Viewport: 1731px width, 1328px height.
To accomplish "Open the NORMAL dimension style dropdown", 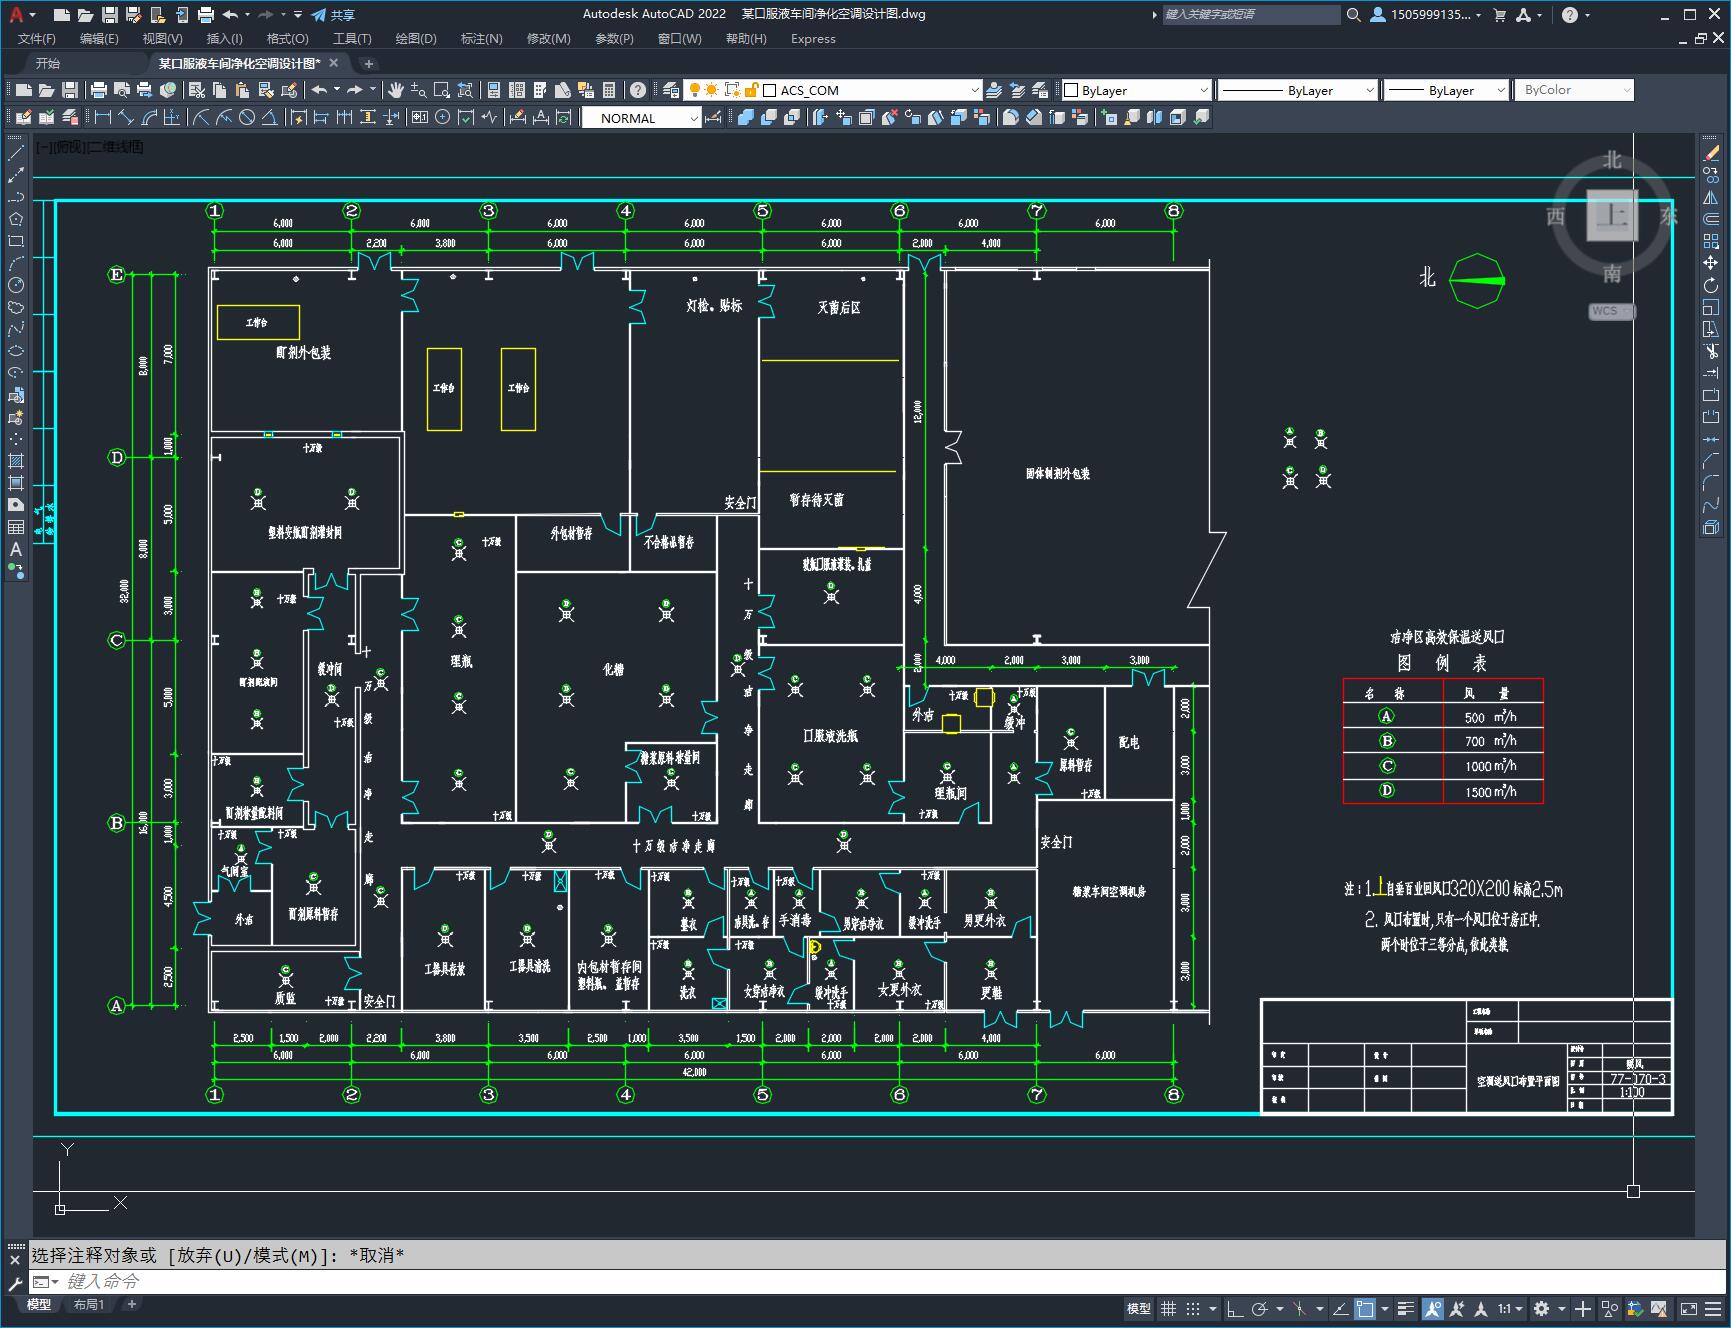I will tap(693, 118).
